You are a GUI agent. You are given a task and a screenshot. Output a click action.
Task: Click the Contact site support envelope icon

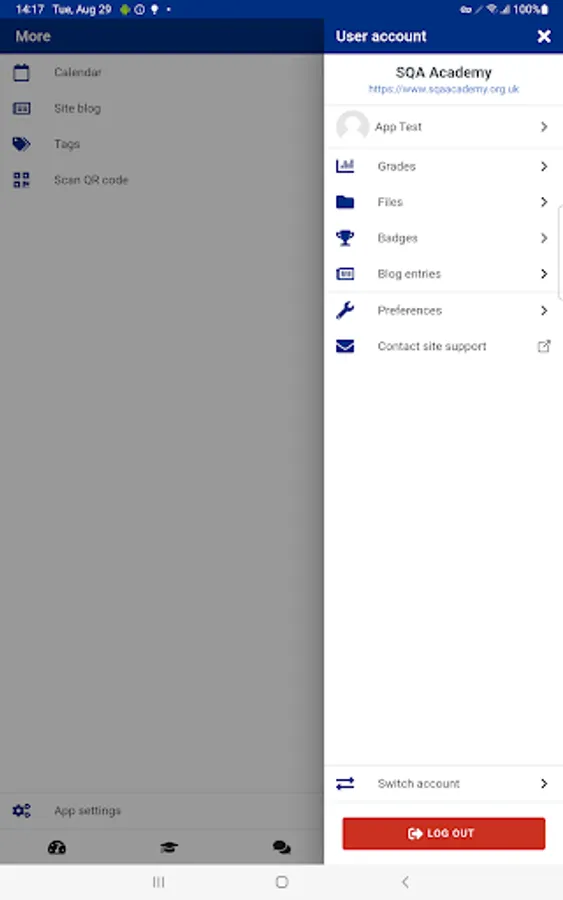[345, 346]
